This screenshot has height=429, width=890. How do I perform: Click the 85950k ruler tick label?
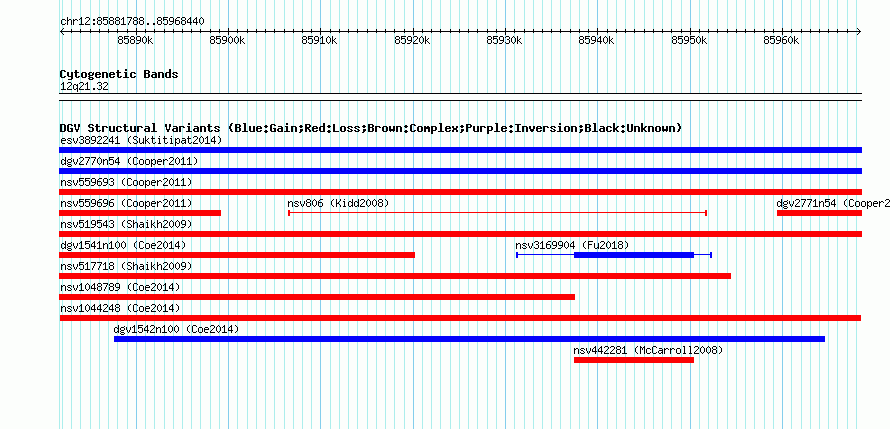689,40
